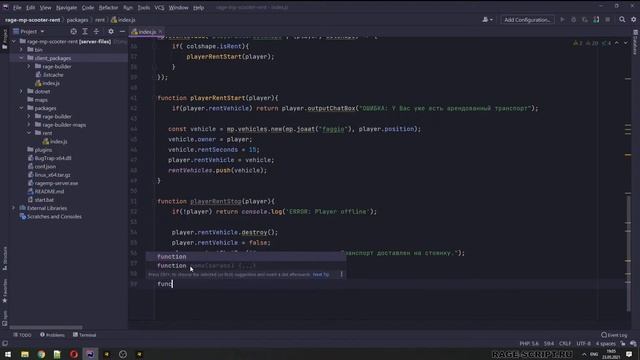Screen dimensions: 640x360
Task: Click the highlighted listener icon in toolbar
Action: pyautogui.click(x=596, y=20)
